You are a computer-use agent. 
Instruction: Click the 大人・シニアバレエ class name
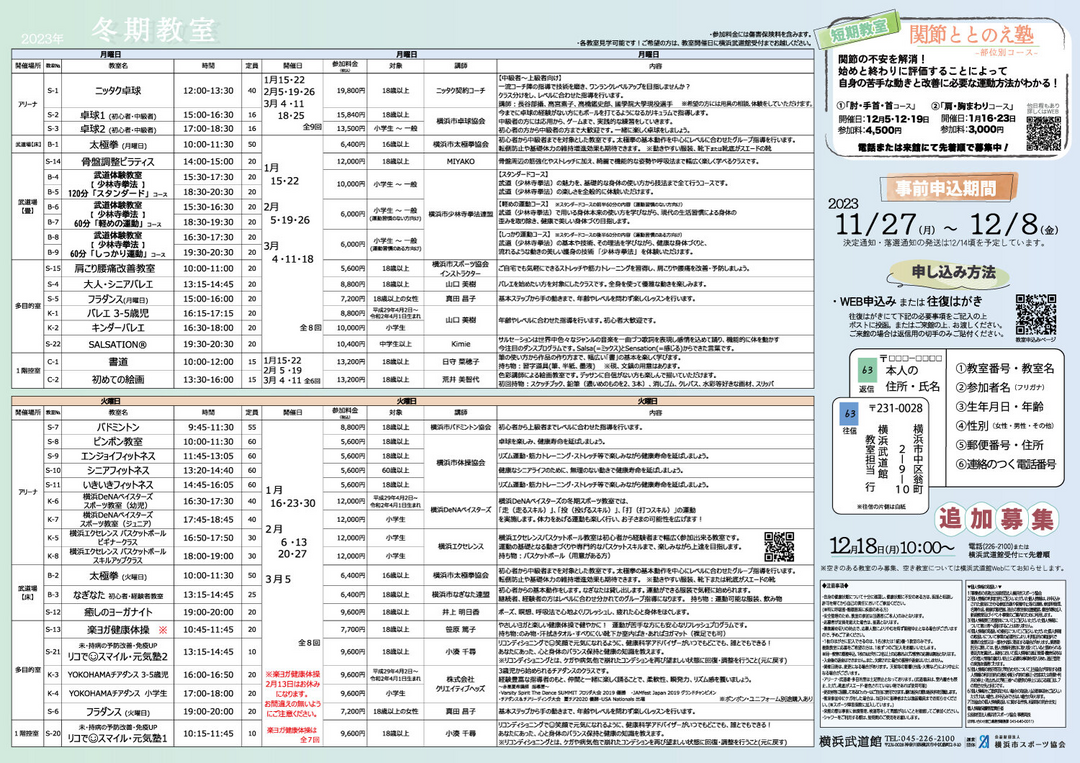click(x=118, y=284)
